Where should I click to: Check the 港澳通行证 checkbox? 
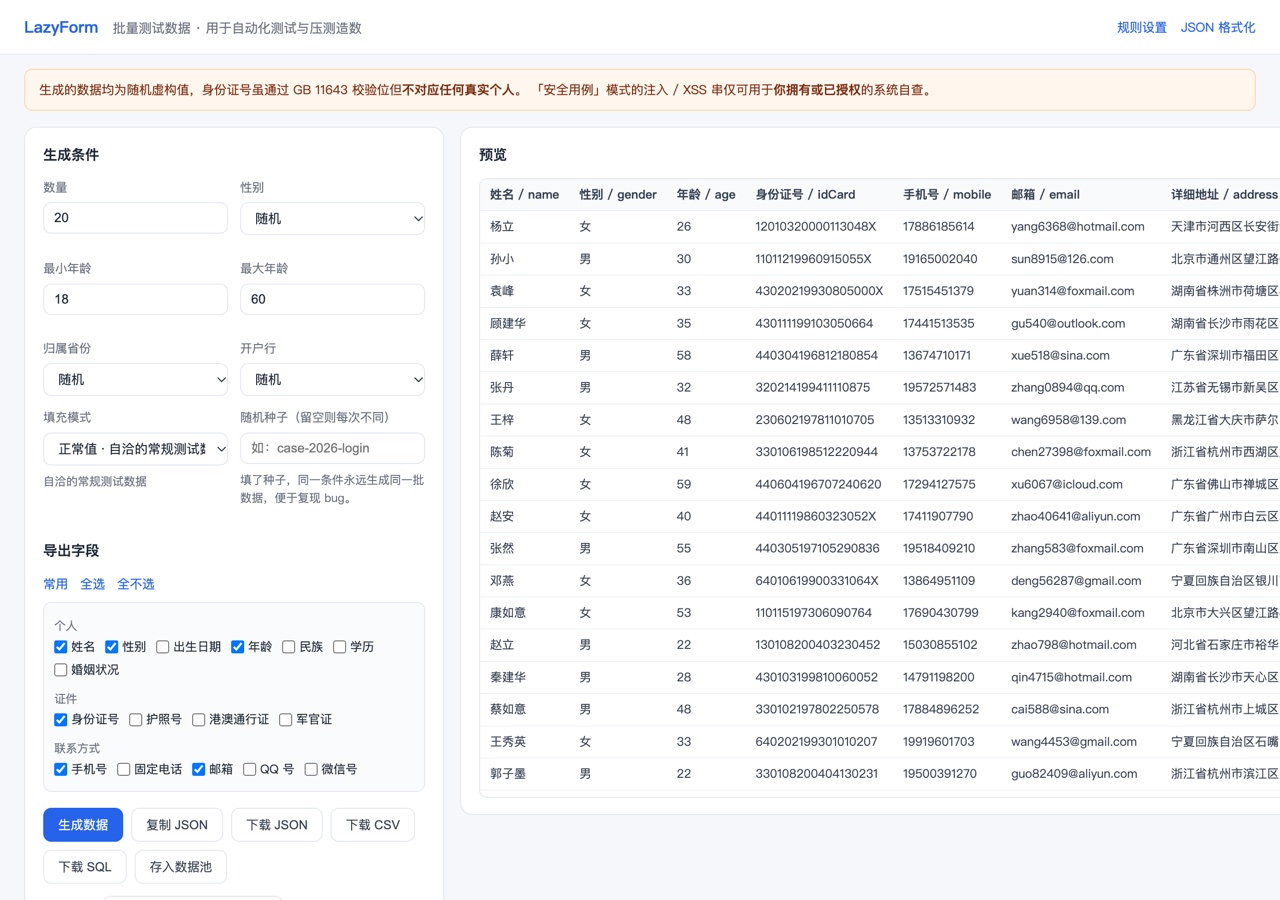199,720
